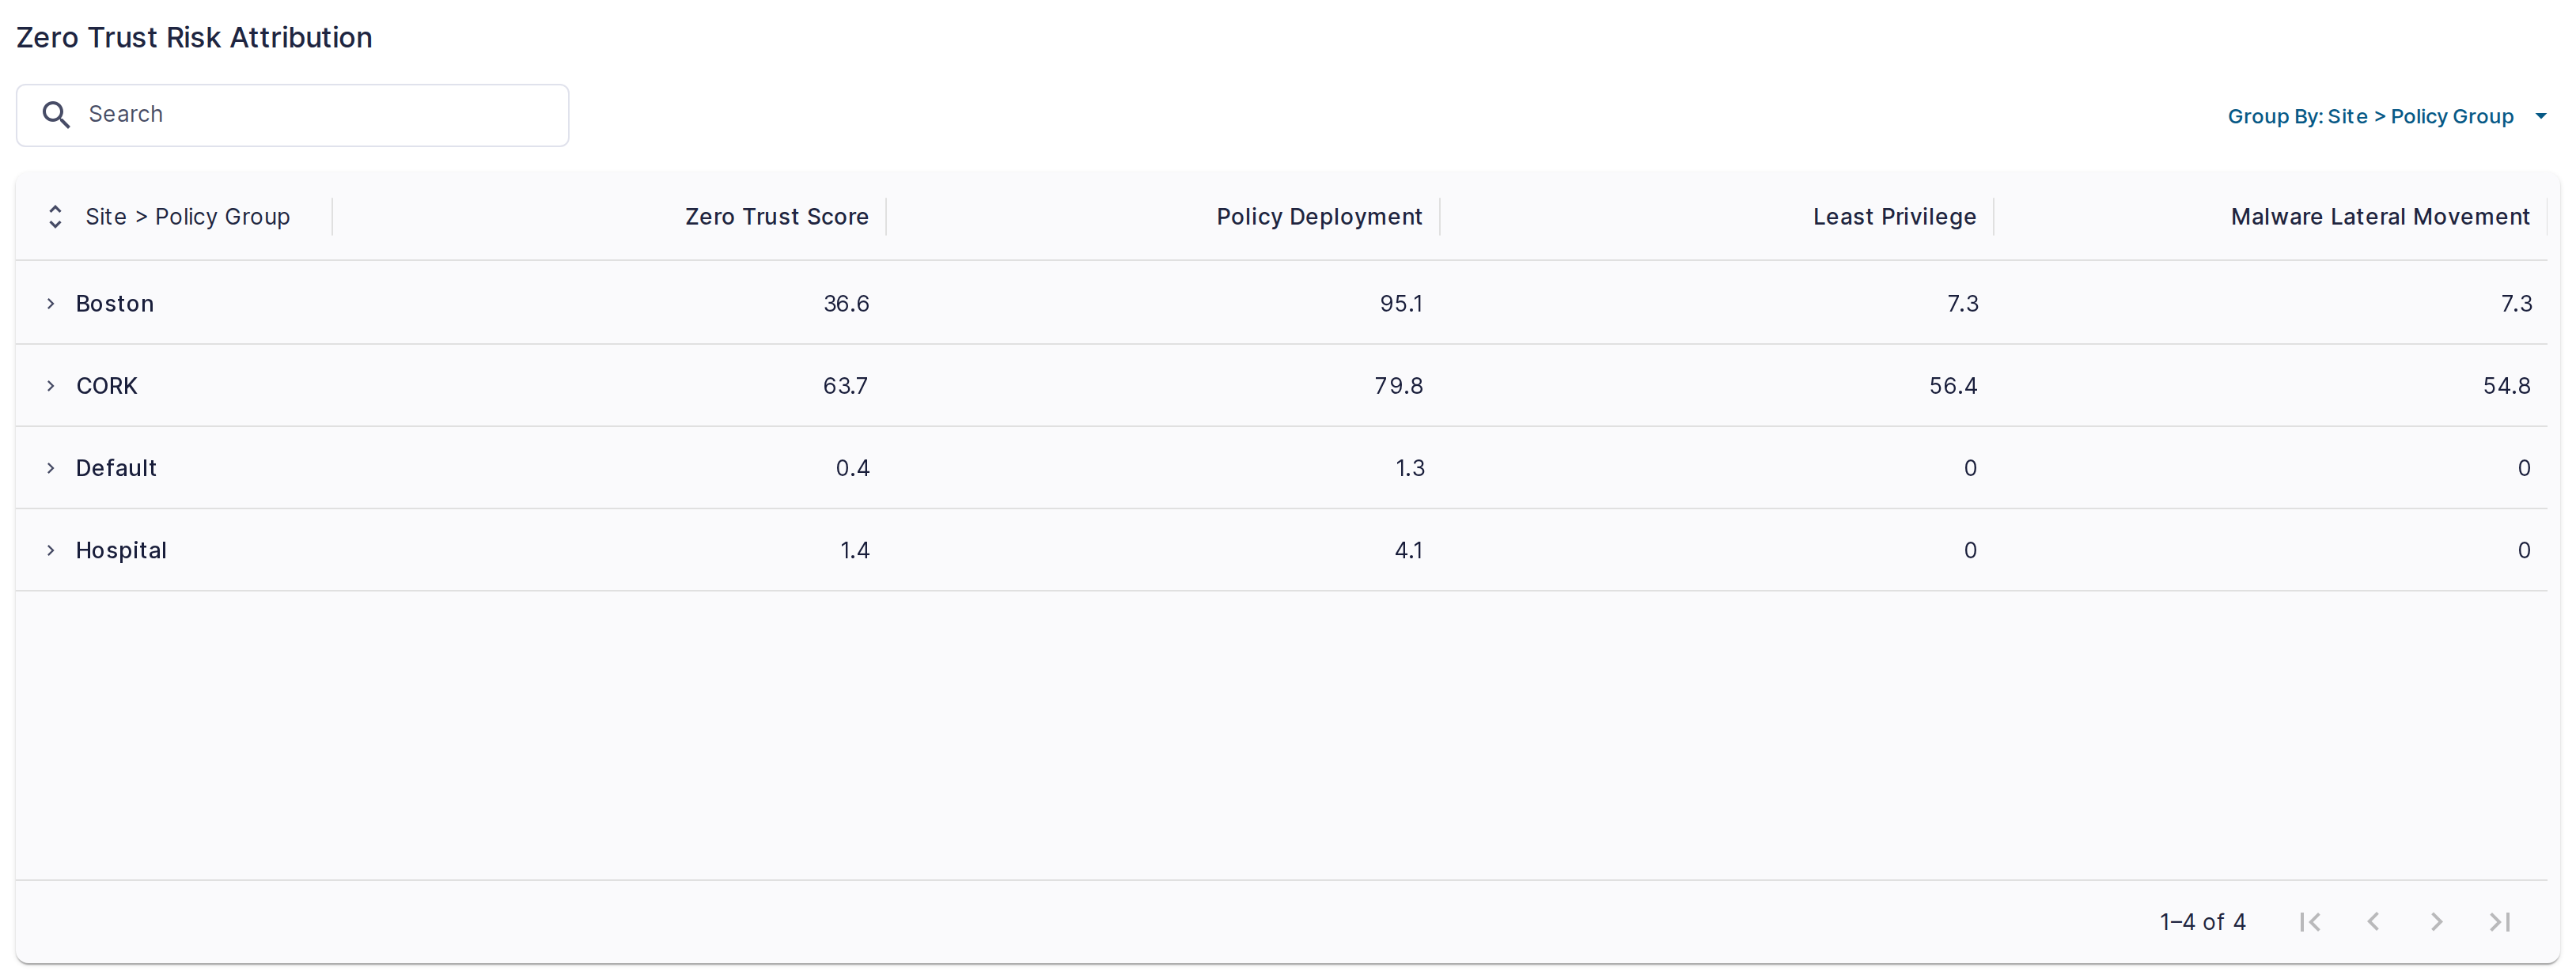The image size is (2576, 979).
Task: Click the Search input field
Action: point(292,115)
